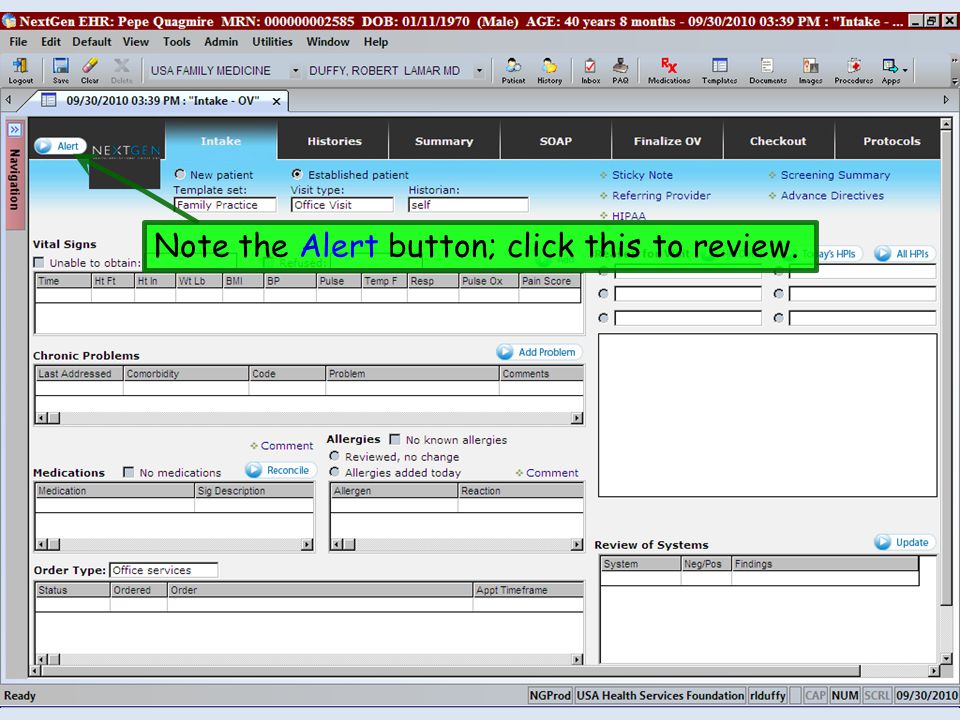Open the USA FAMILY MEDICINE practice dropdown
The width and height of the screenshot is (960, 720).
tap(295, 71)
